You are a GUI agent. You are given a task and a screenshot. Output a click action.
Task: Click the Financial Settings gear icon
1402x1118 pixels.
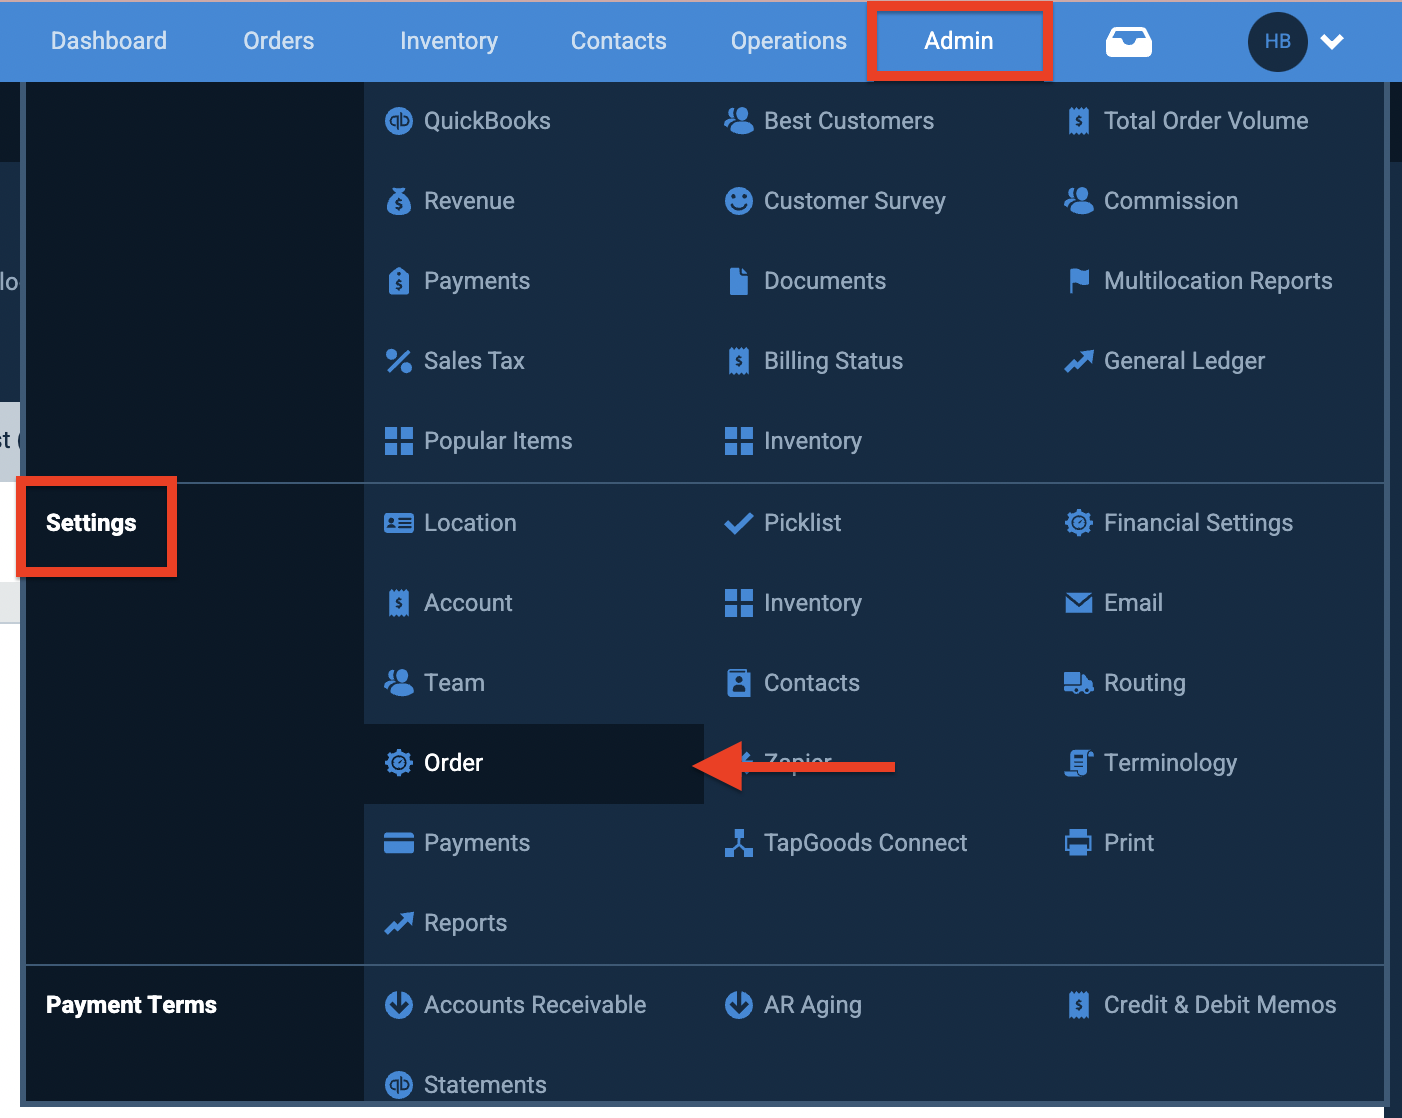point(1079,523)
